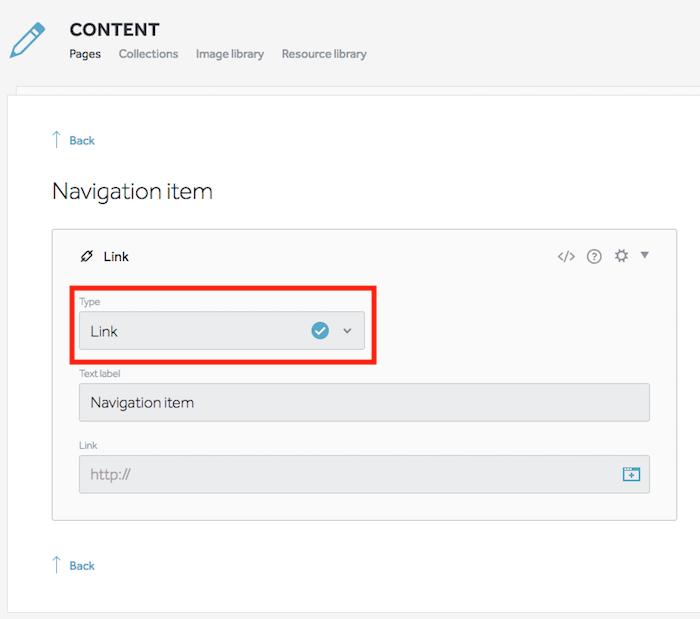Click the link chain icon beside Link title
700x619 pixels.
tap(87, 256)
